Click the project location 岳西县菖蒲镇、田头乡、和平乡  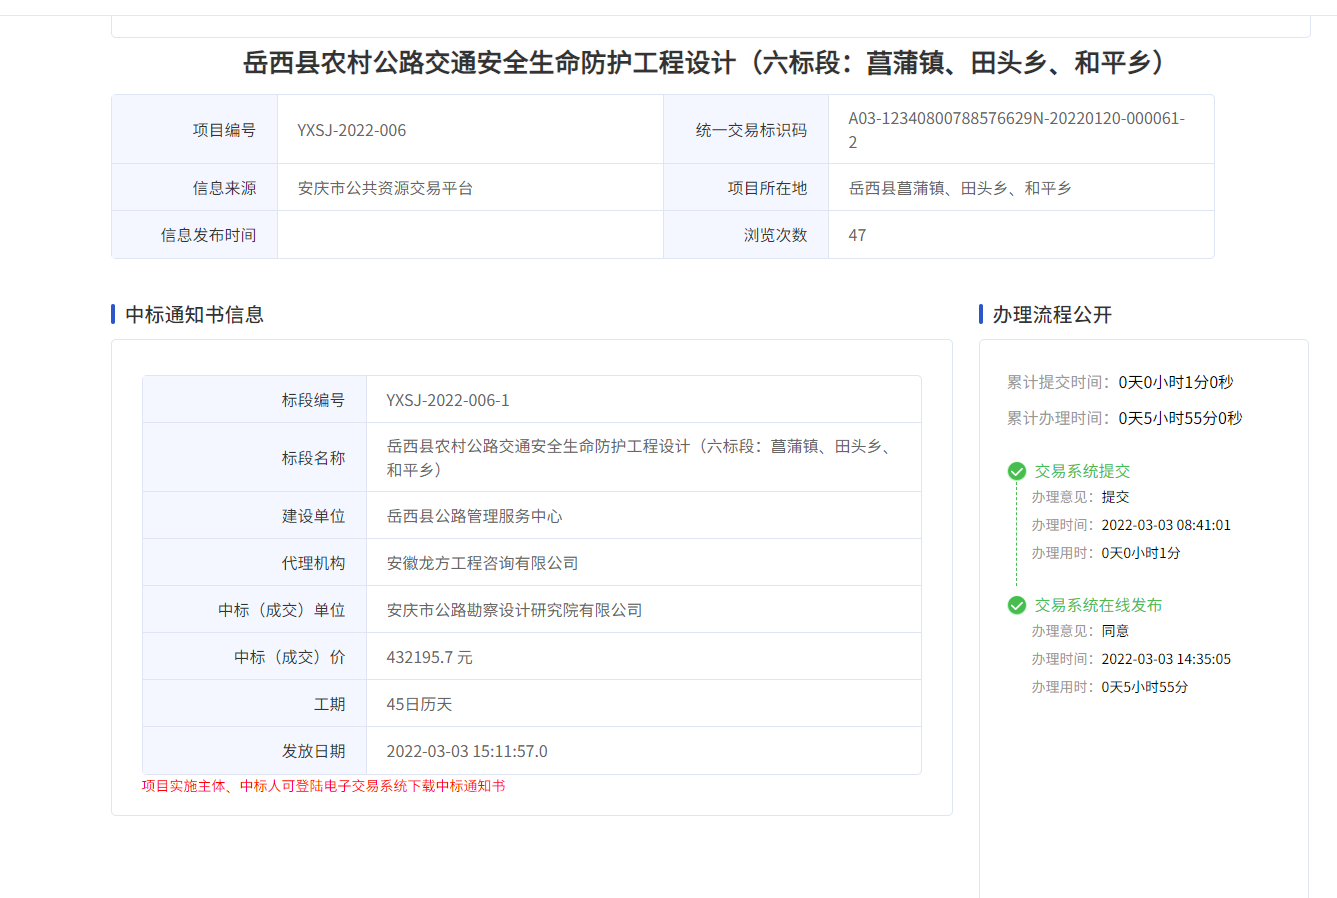pos(960,188)
